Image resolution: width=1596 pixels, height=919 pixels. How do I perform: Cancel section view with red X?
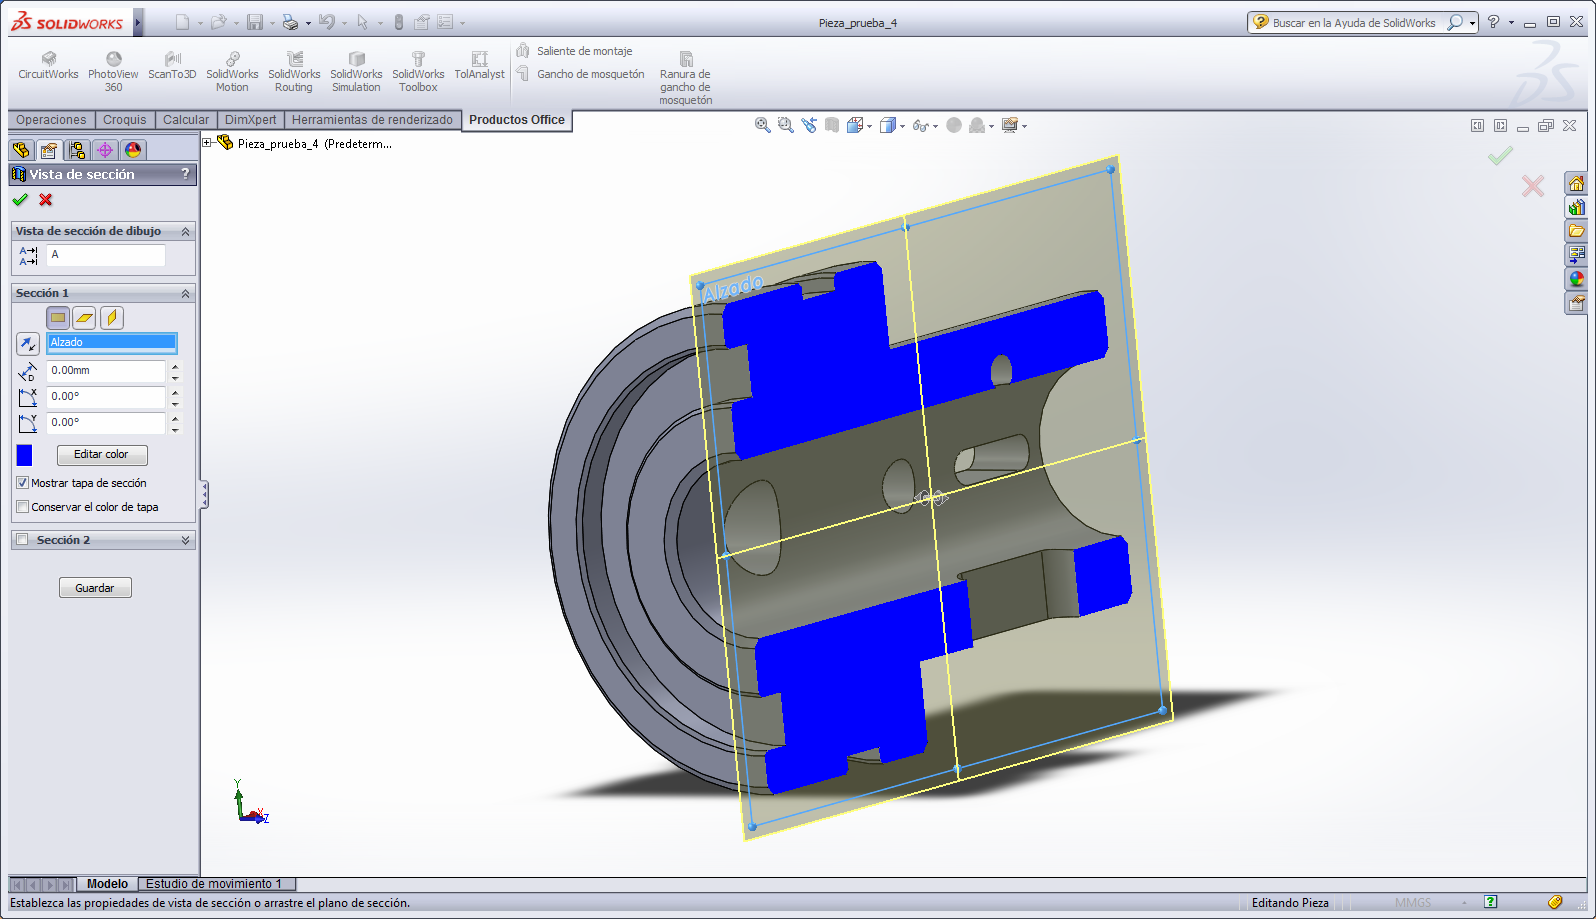[45, 200]
